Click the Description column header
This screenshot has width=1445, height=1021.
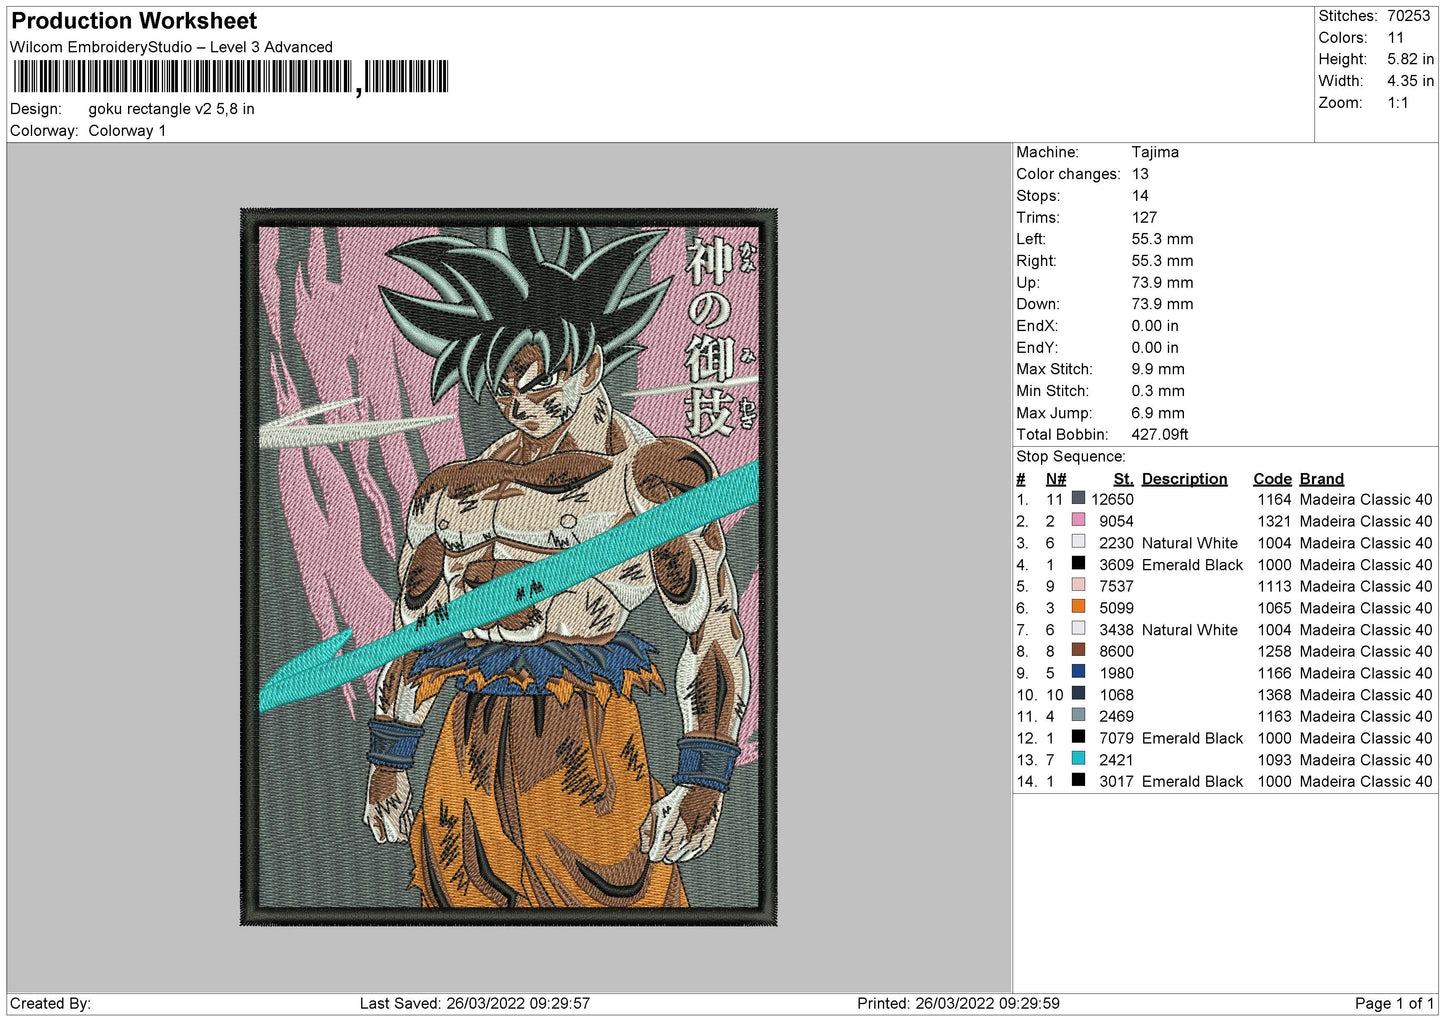point(1184,479)
